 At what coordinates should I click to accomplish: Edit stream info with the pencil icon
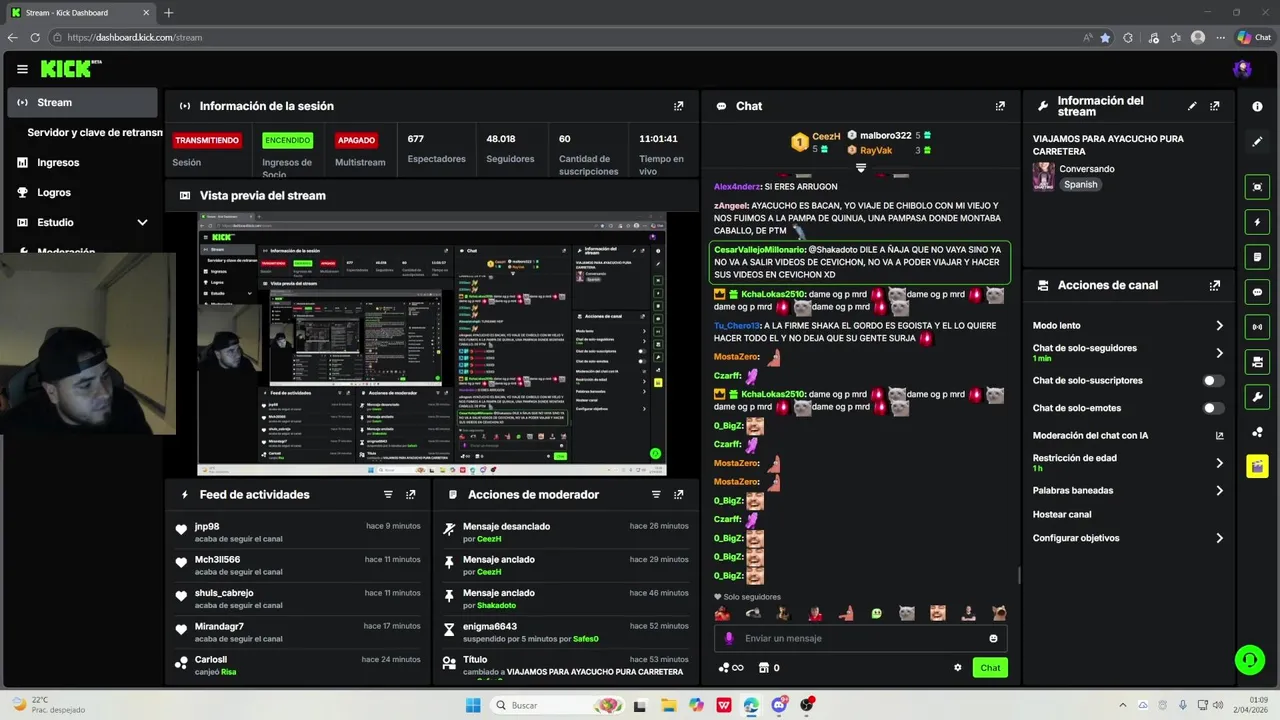[1192, 106]
